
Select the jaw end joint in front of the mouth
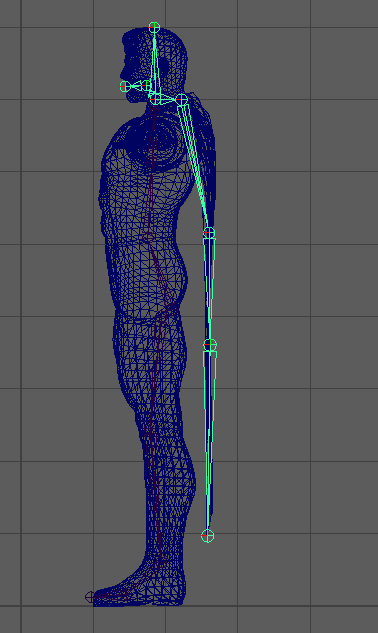click(x=125, y=86)
